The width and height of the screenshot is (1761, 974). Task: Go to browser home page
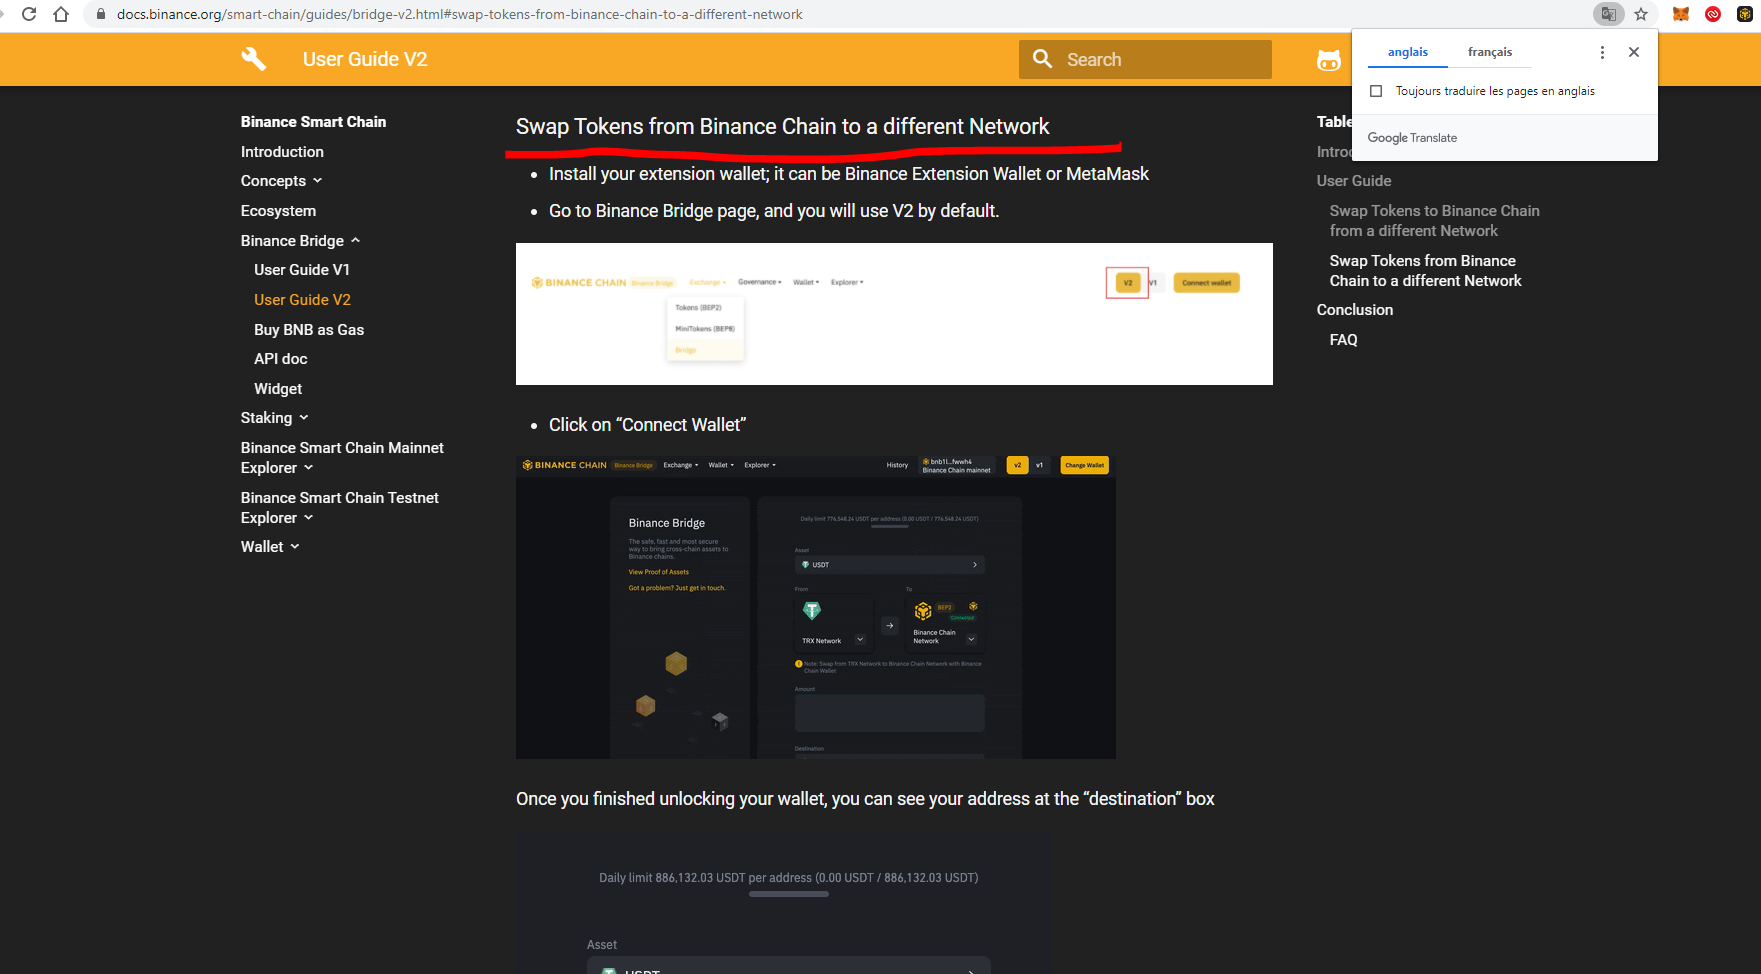61,14
